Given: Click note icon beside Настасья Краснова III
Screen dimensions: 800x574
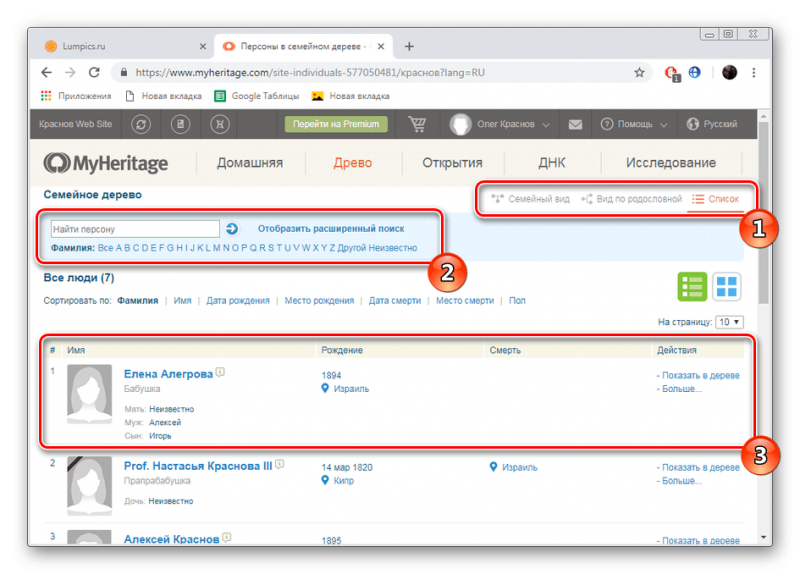Looking at the screenshot, I should point(280,464).
